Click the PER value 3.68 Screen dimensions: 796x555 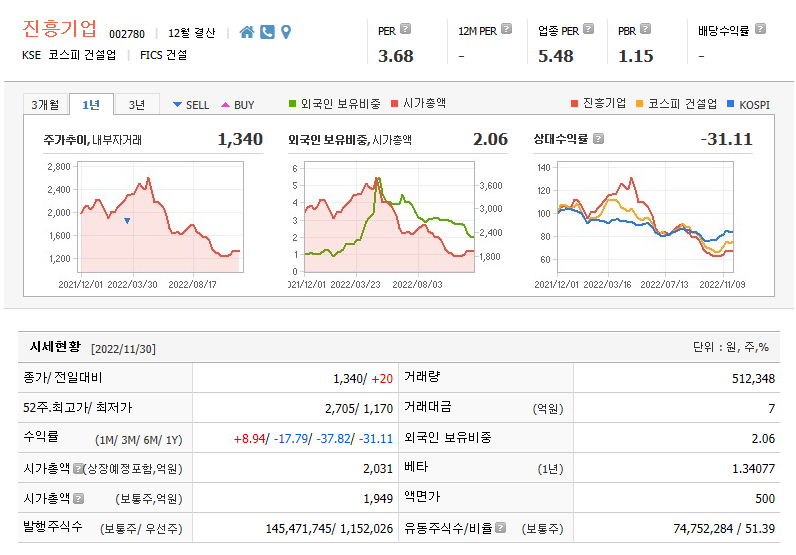tap(395, 56)
